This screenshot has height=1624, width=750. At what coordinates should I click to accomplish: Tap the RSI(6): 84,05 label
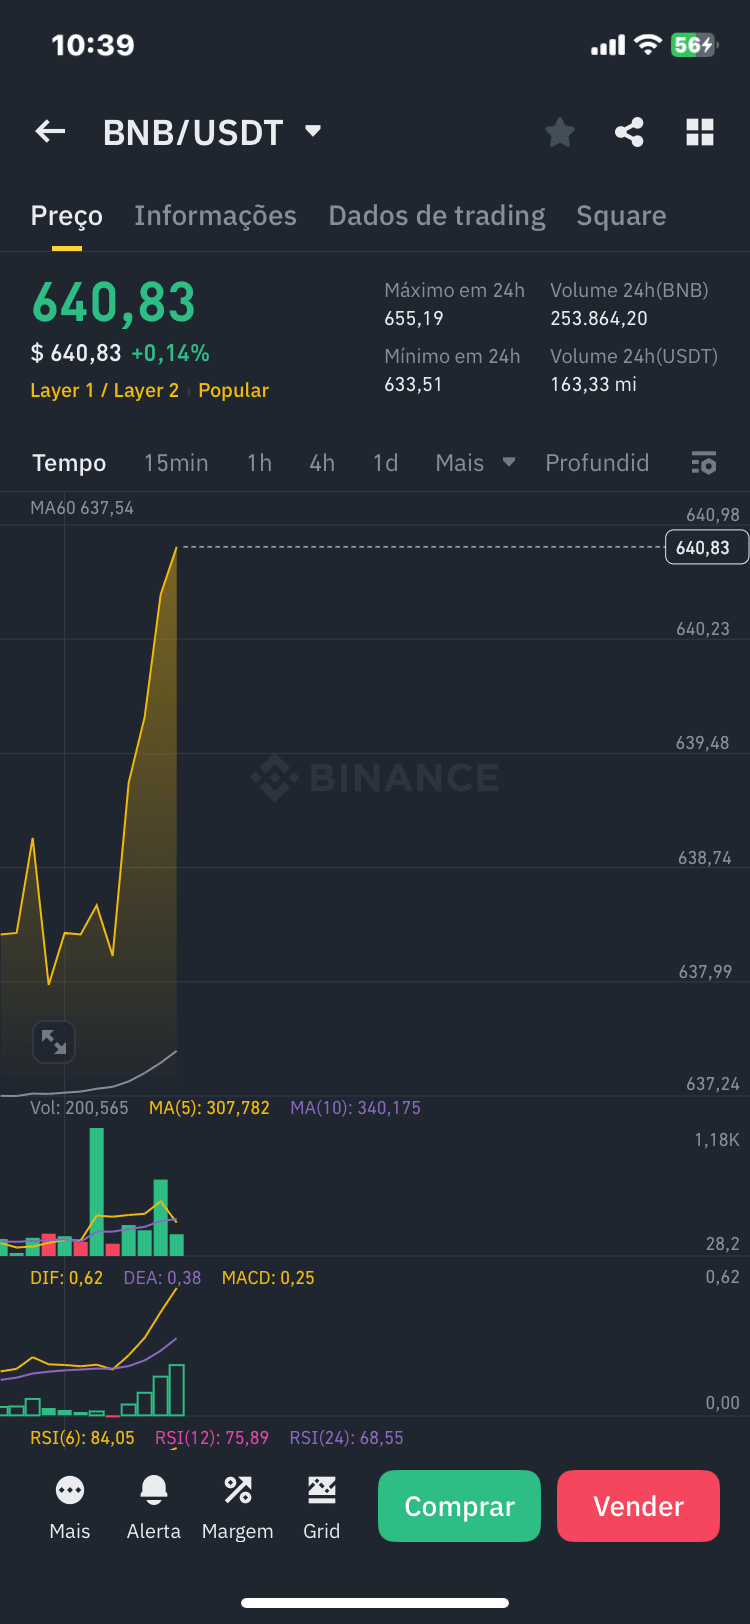[82, 1438]
